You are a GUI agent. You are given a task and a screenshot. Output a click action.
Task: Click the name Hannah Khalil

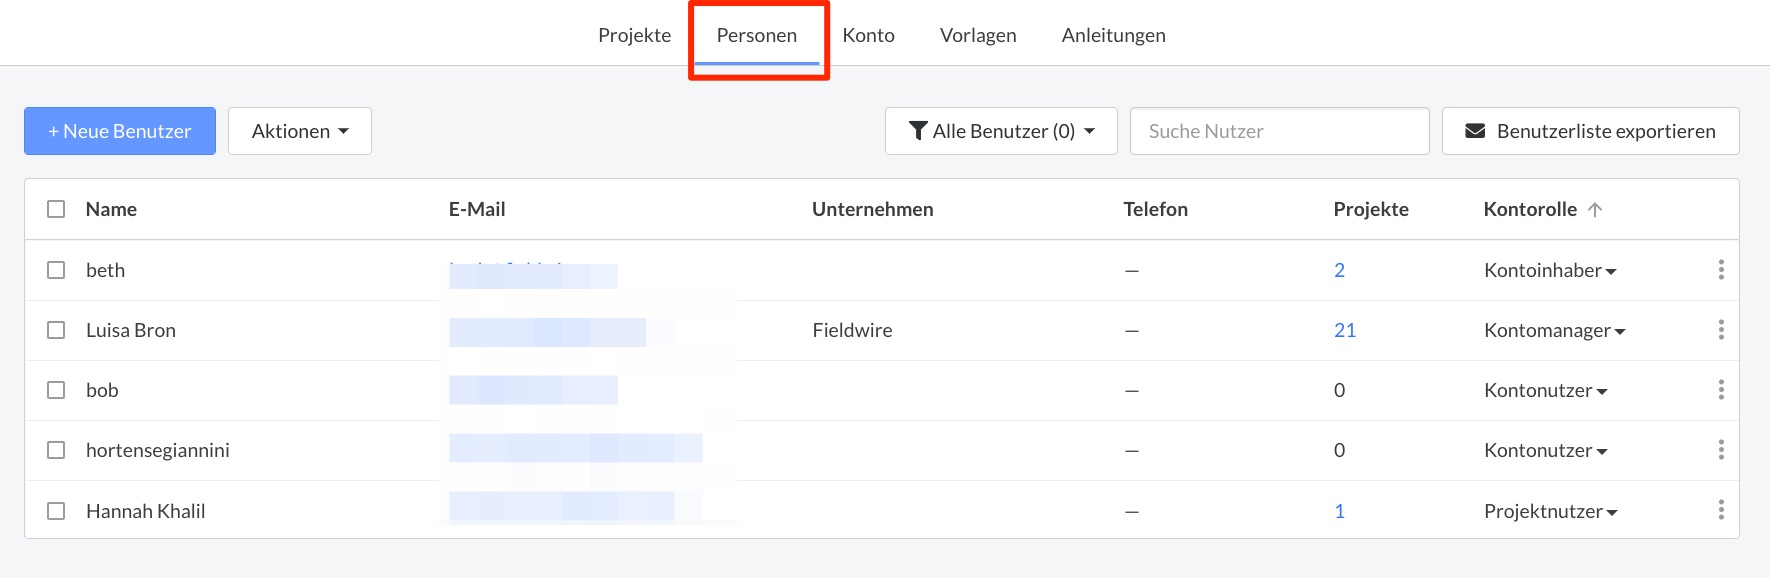pos(146,511)
